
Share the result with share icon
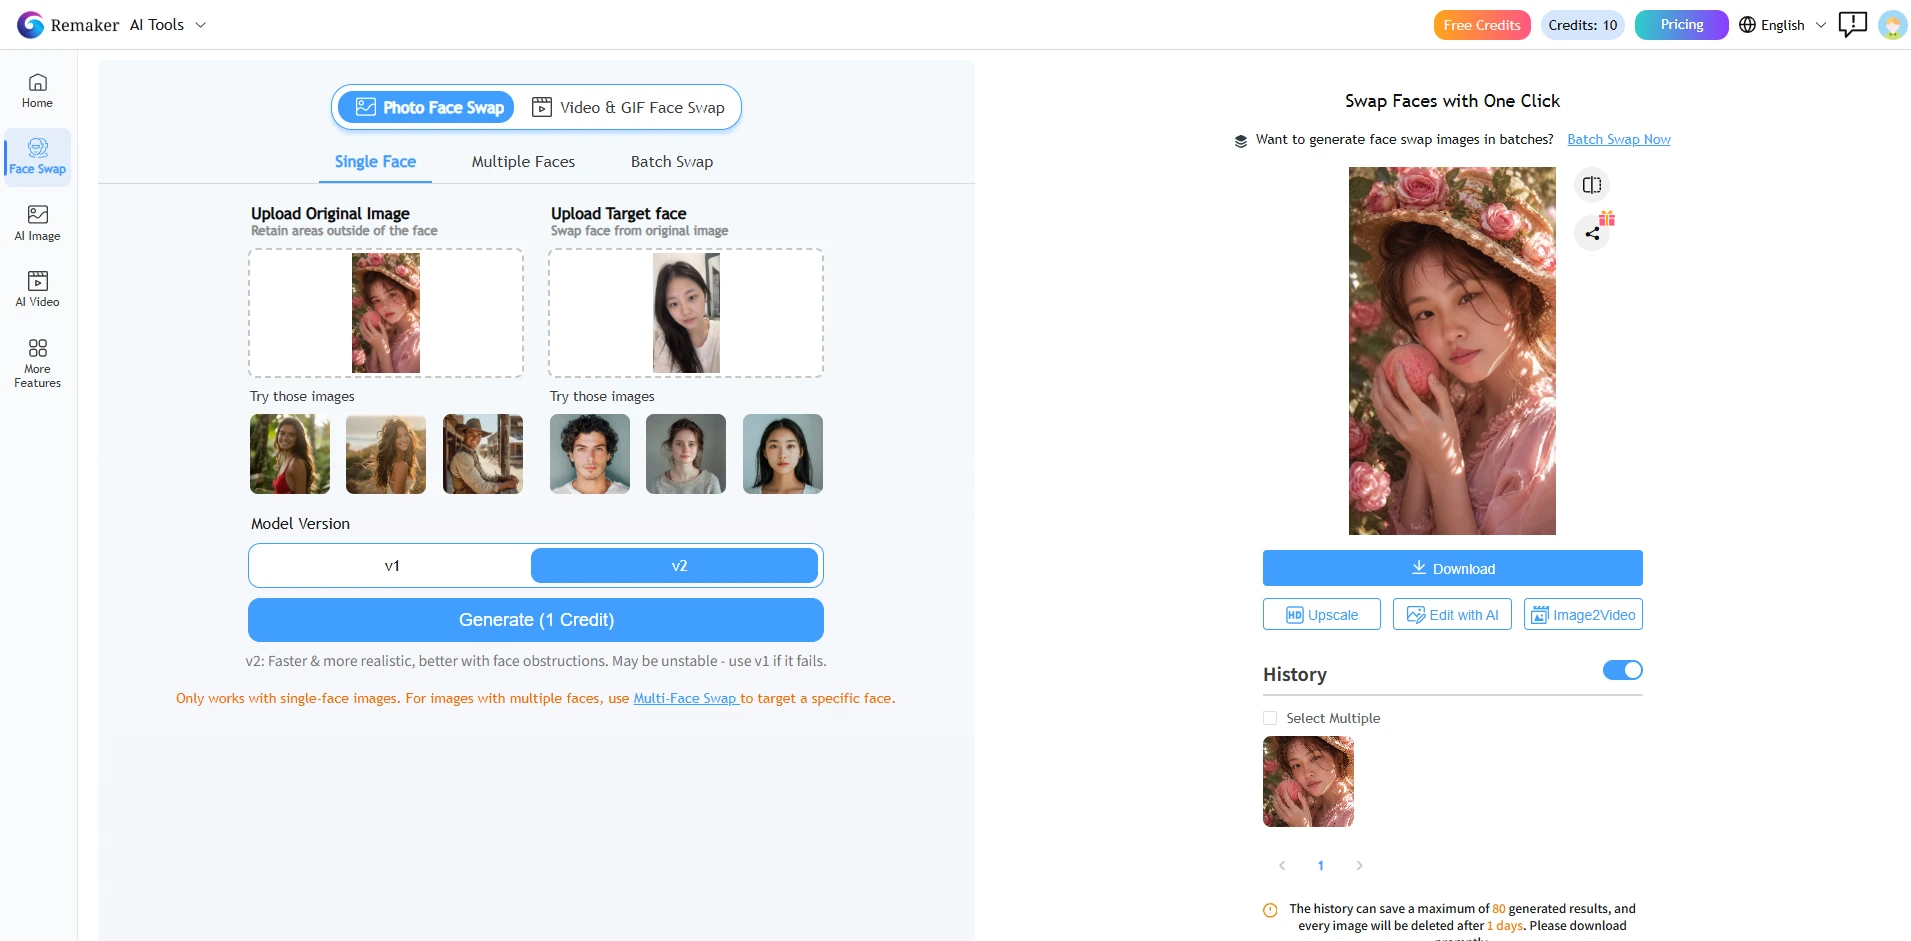[x=1592, y=233]
